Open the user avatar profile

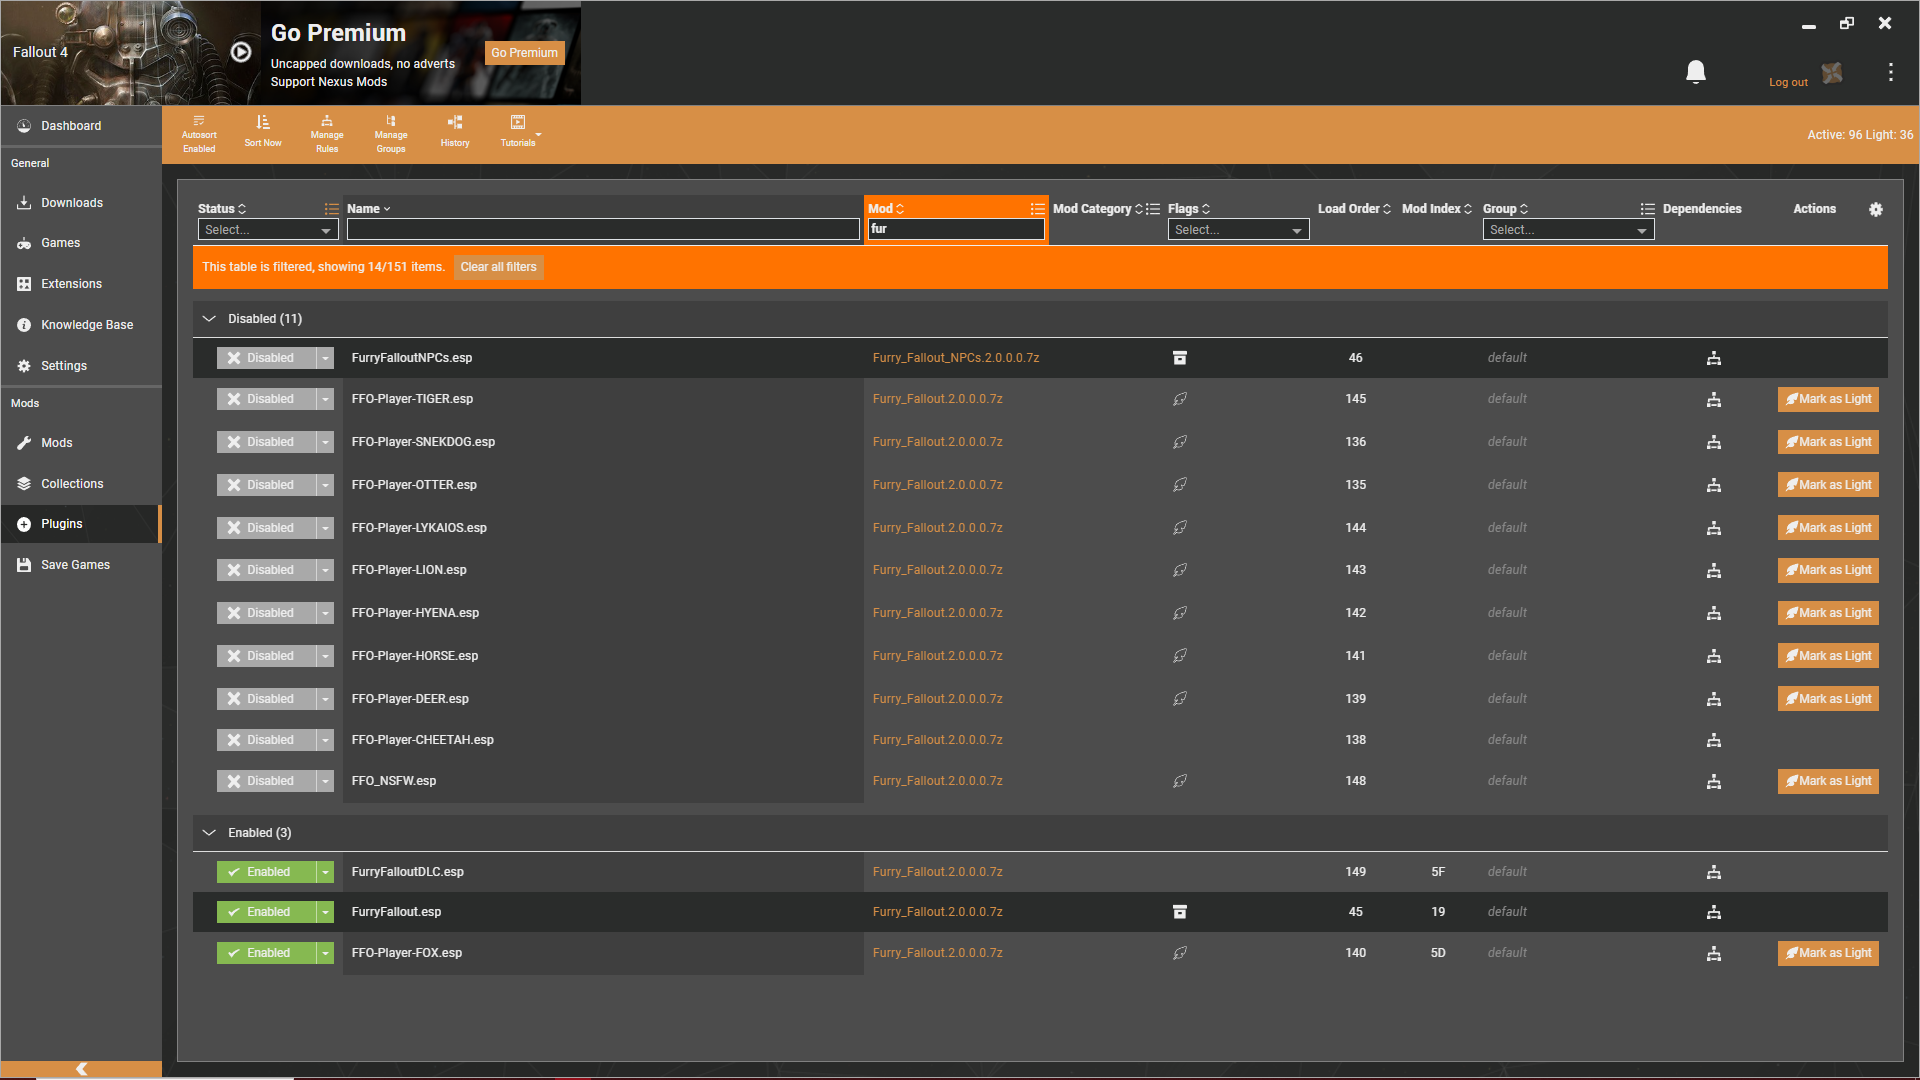[1832, 73]
